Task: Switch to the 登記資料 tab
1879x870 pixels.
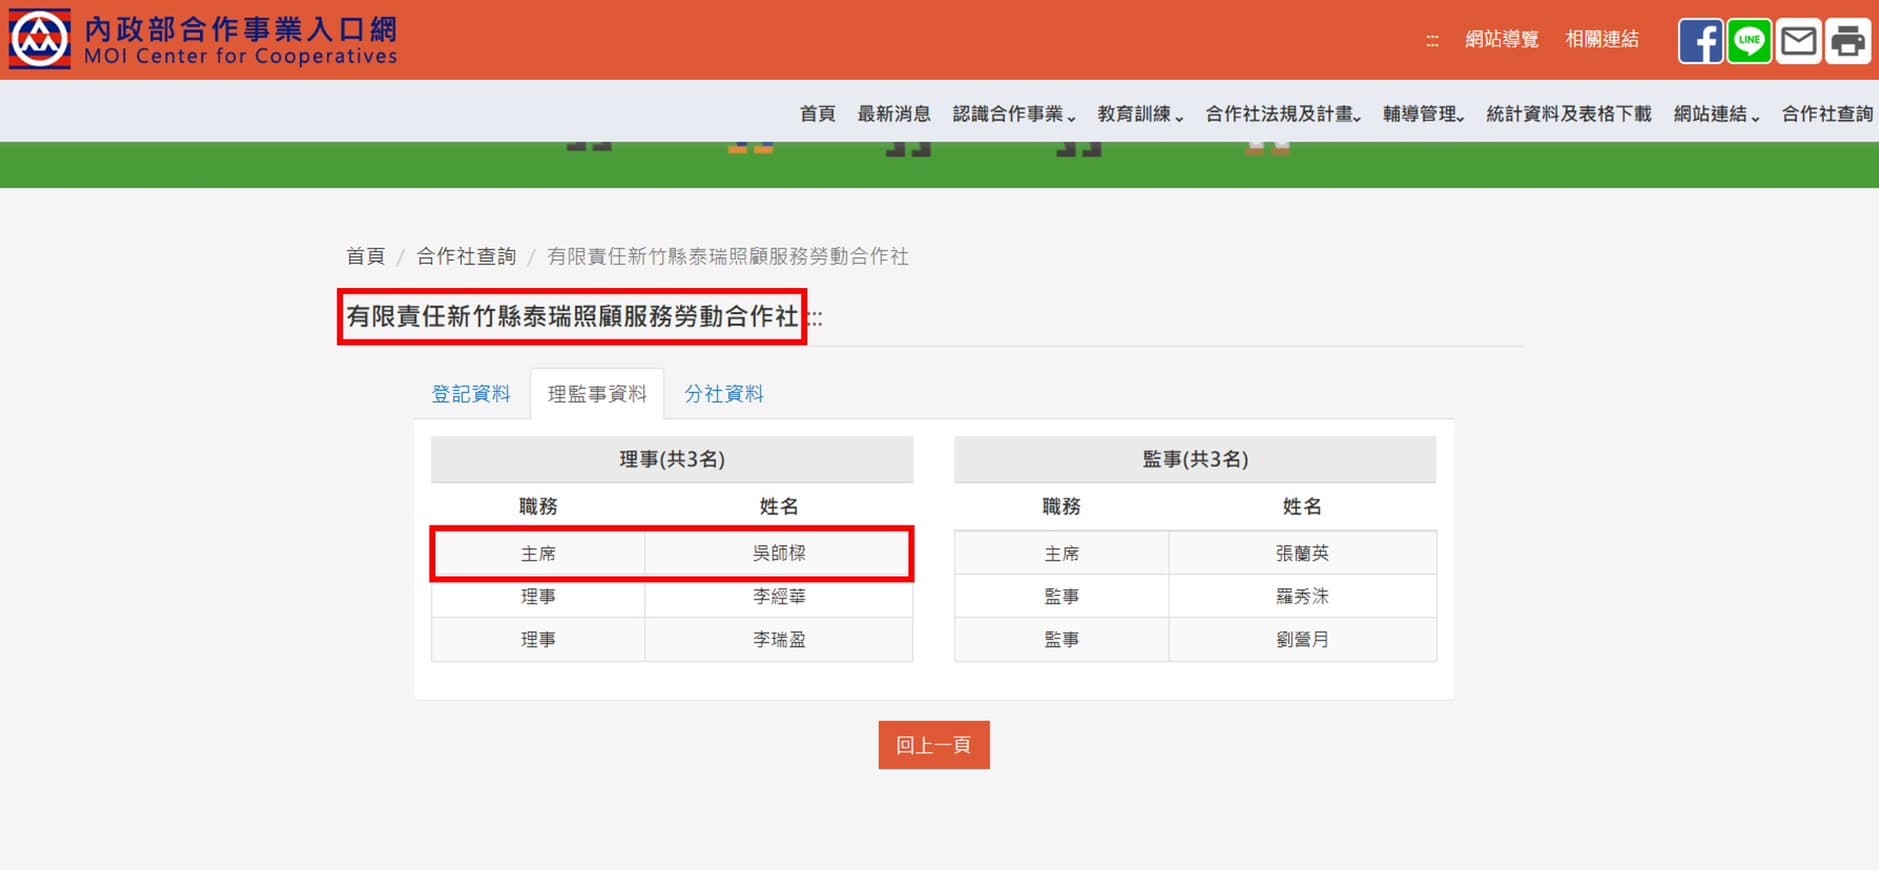Action: [x=471, y=394]
